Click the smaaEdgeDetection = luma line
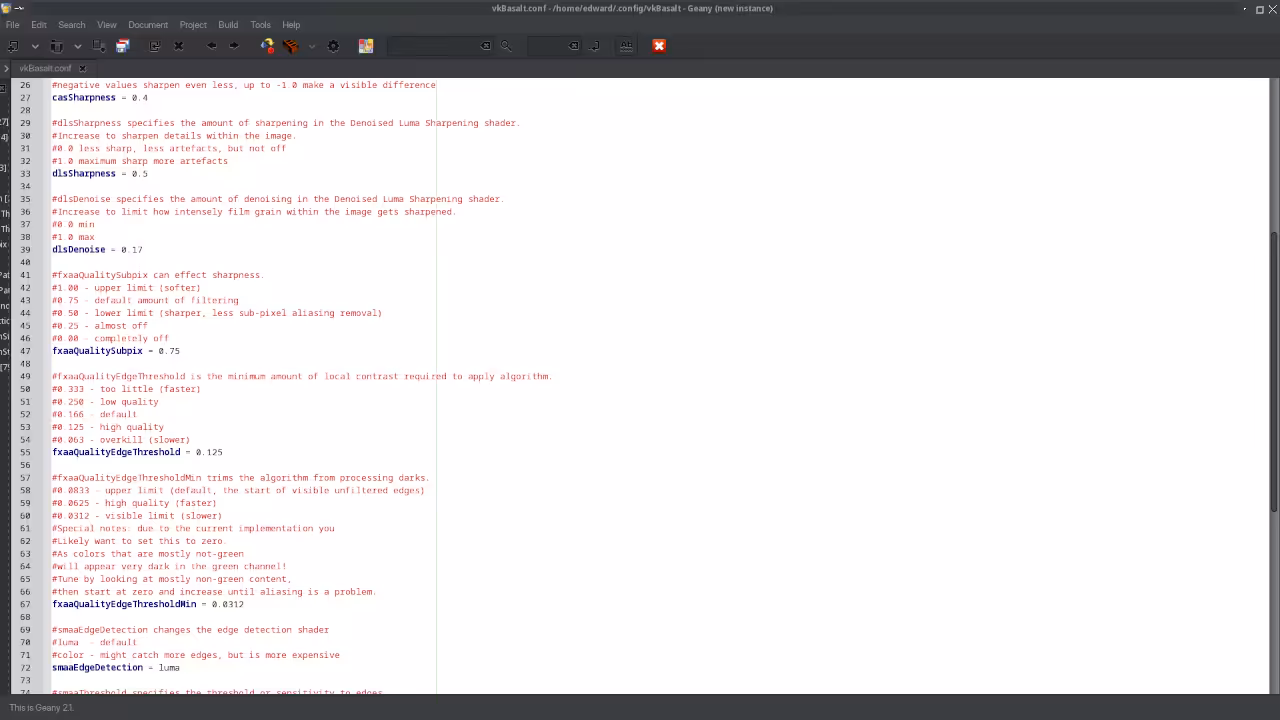 pyautogui.click(x=116, y=667)
